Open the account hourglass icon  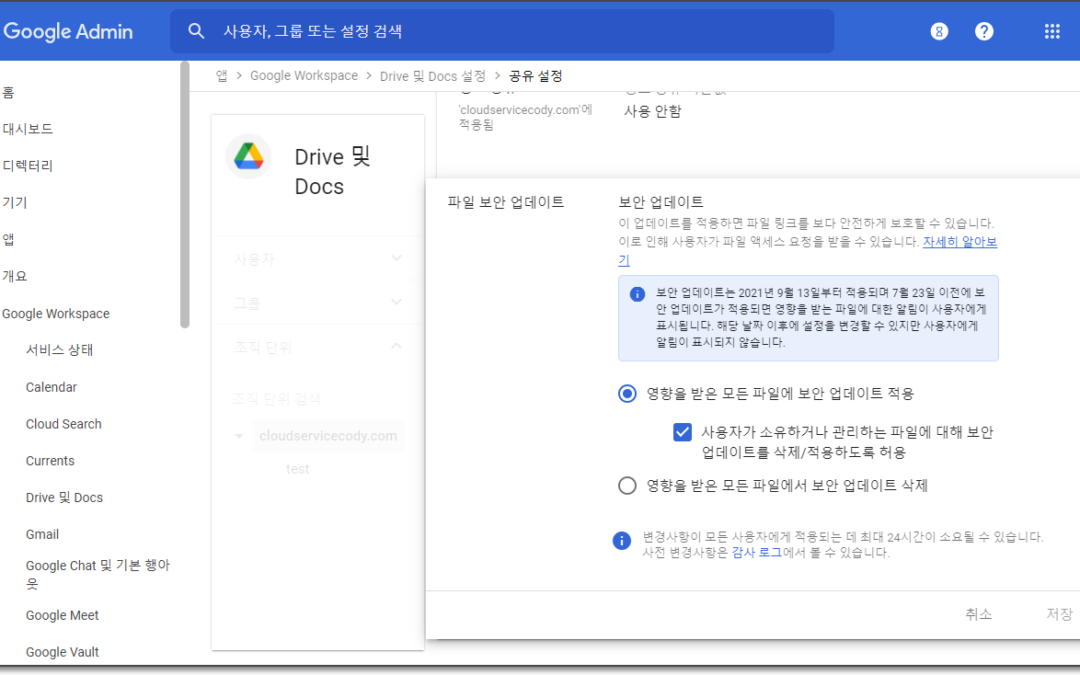(x=939, y=31)
